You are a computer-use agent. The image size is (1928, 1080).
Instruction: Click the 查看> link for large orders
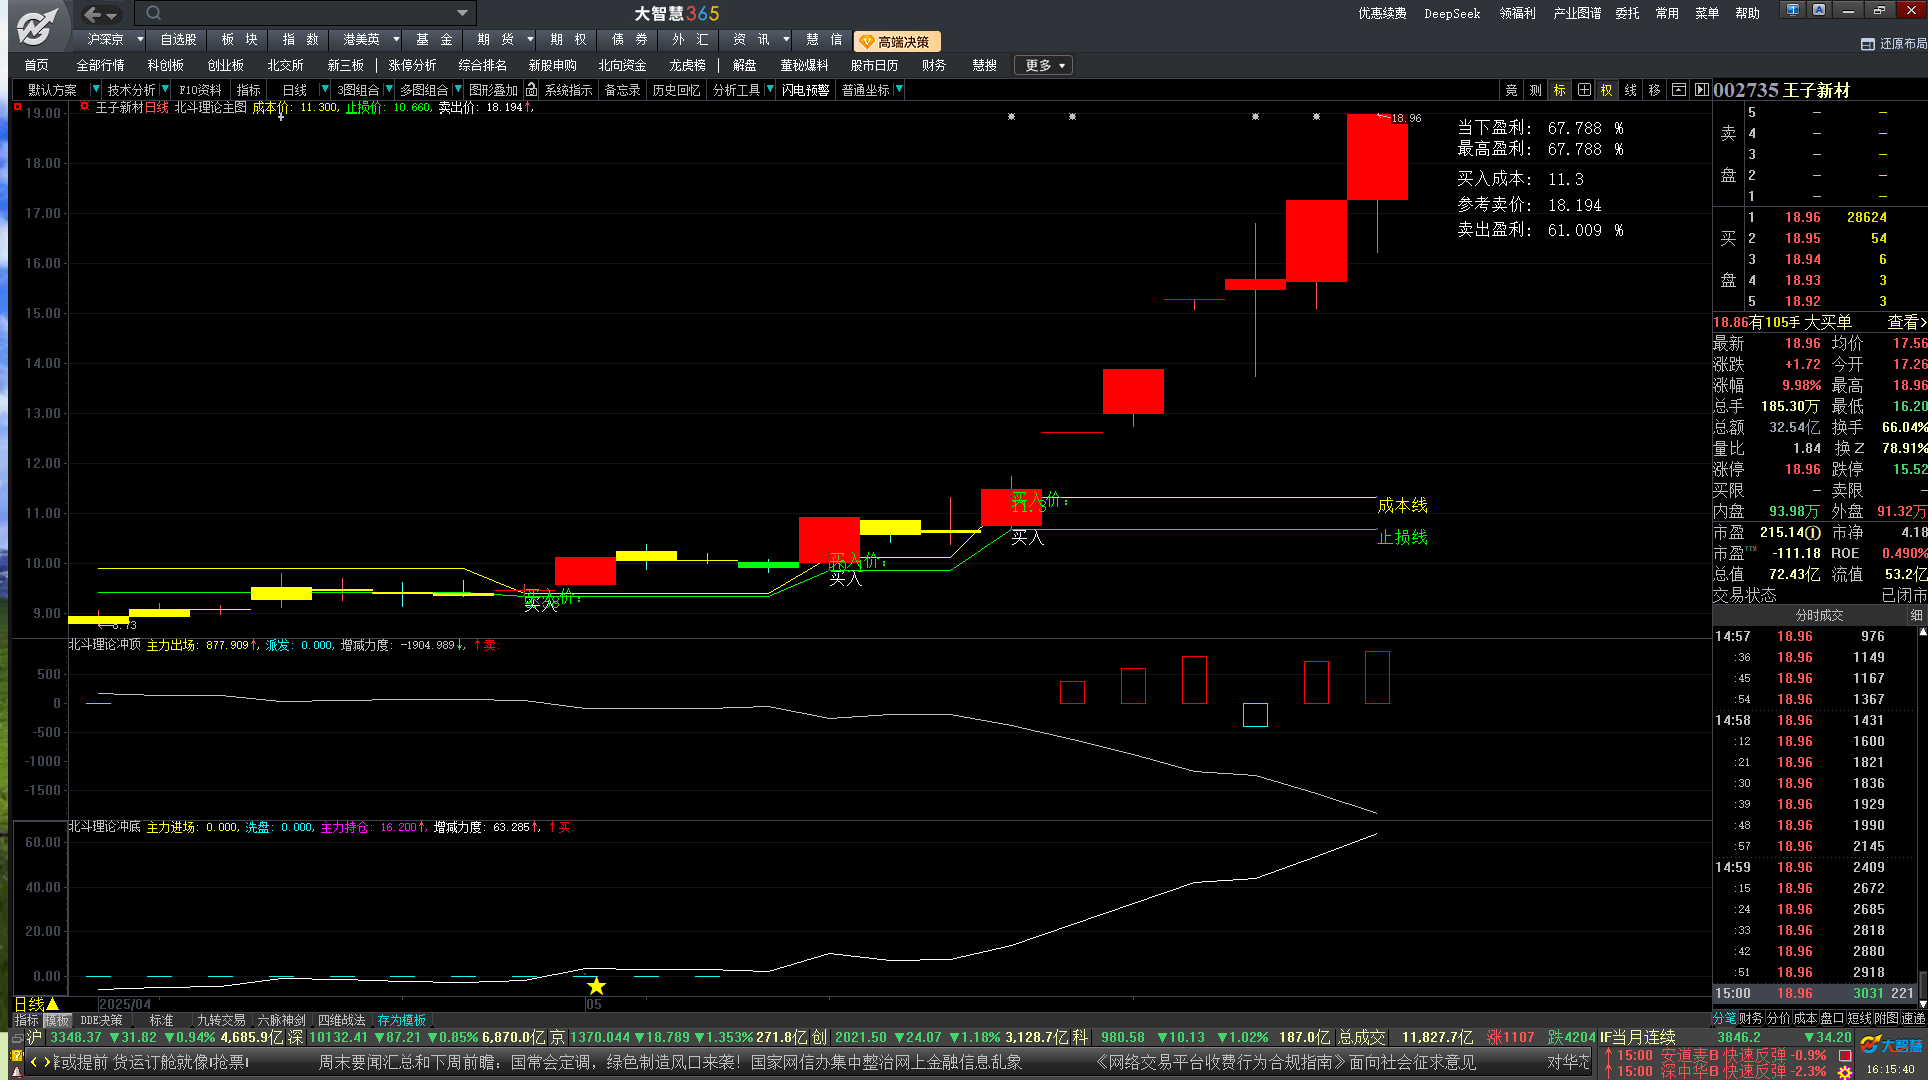[1905, 322]
